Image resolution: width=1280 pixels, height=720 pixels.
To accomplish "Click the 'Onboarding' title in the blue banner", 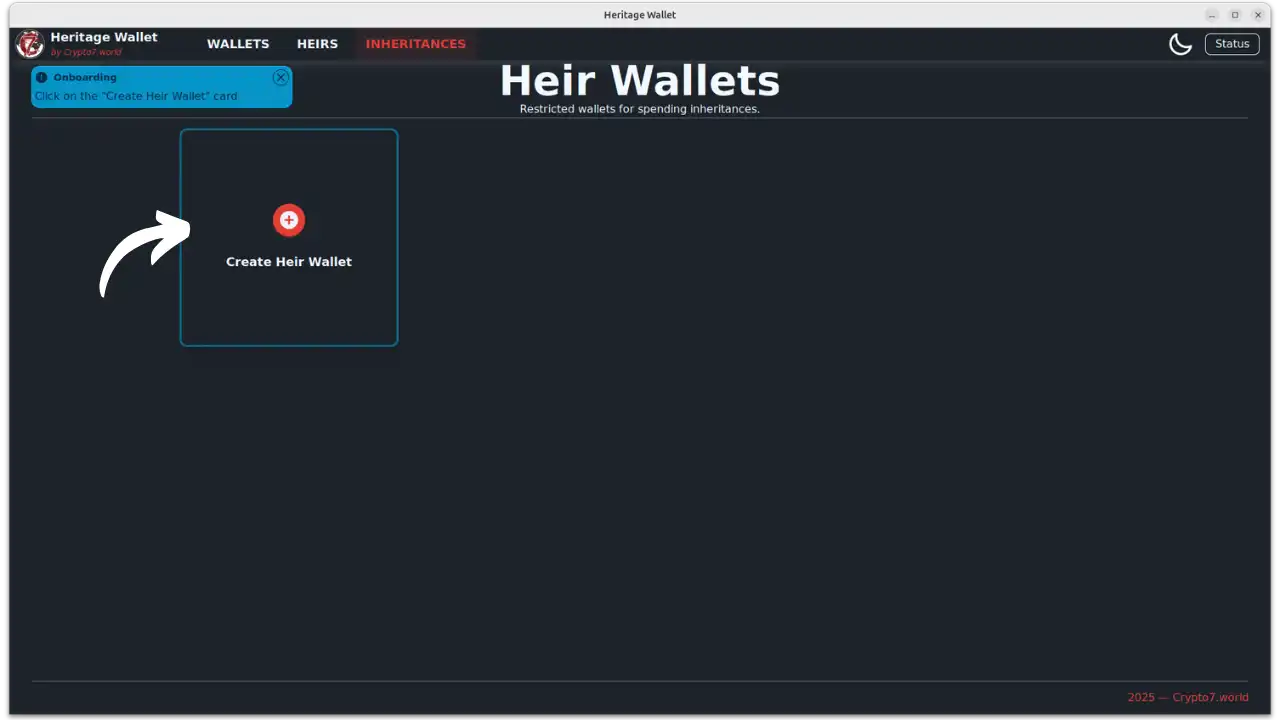I will 85,77.
